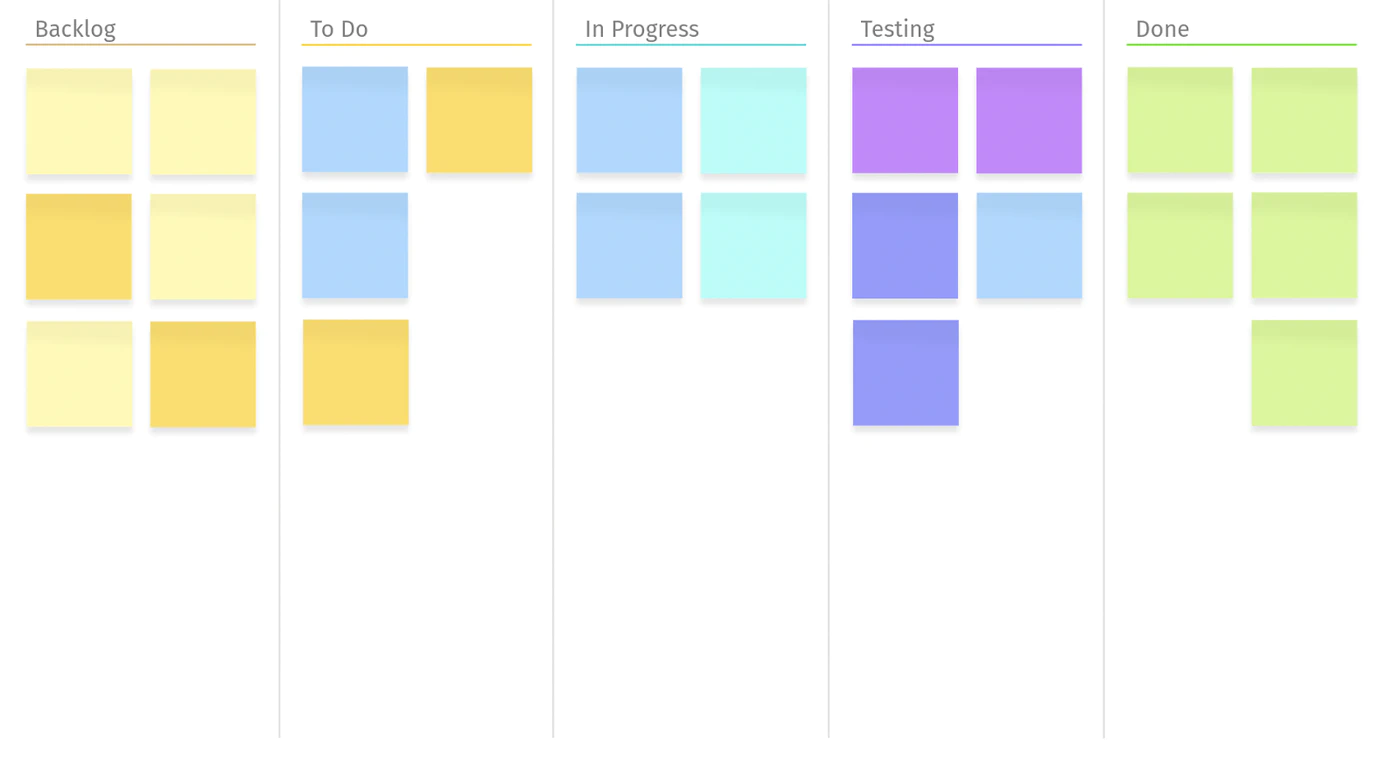Select cyan note in In Progress top row
This screenshot has height=765, width=1400.
[x=754, y=121]
